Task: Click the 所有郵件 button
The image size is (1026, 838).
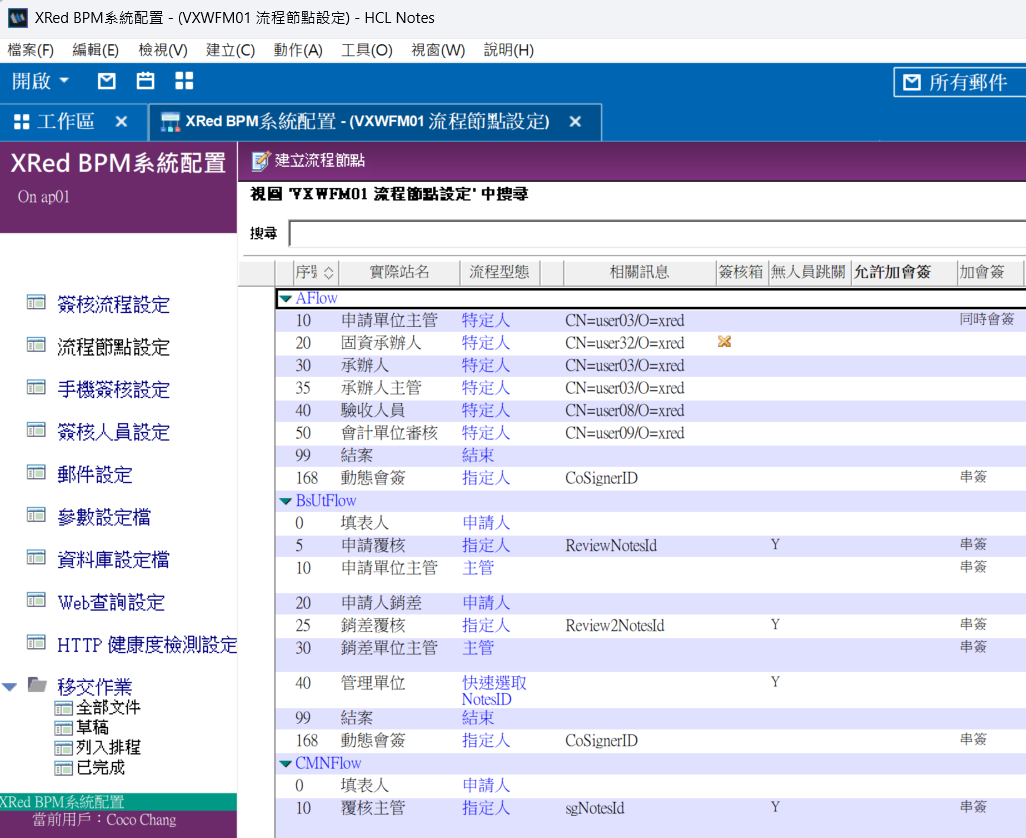Action: [958, 82]
